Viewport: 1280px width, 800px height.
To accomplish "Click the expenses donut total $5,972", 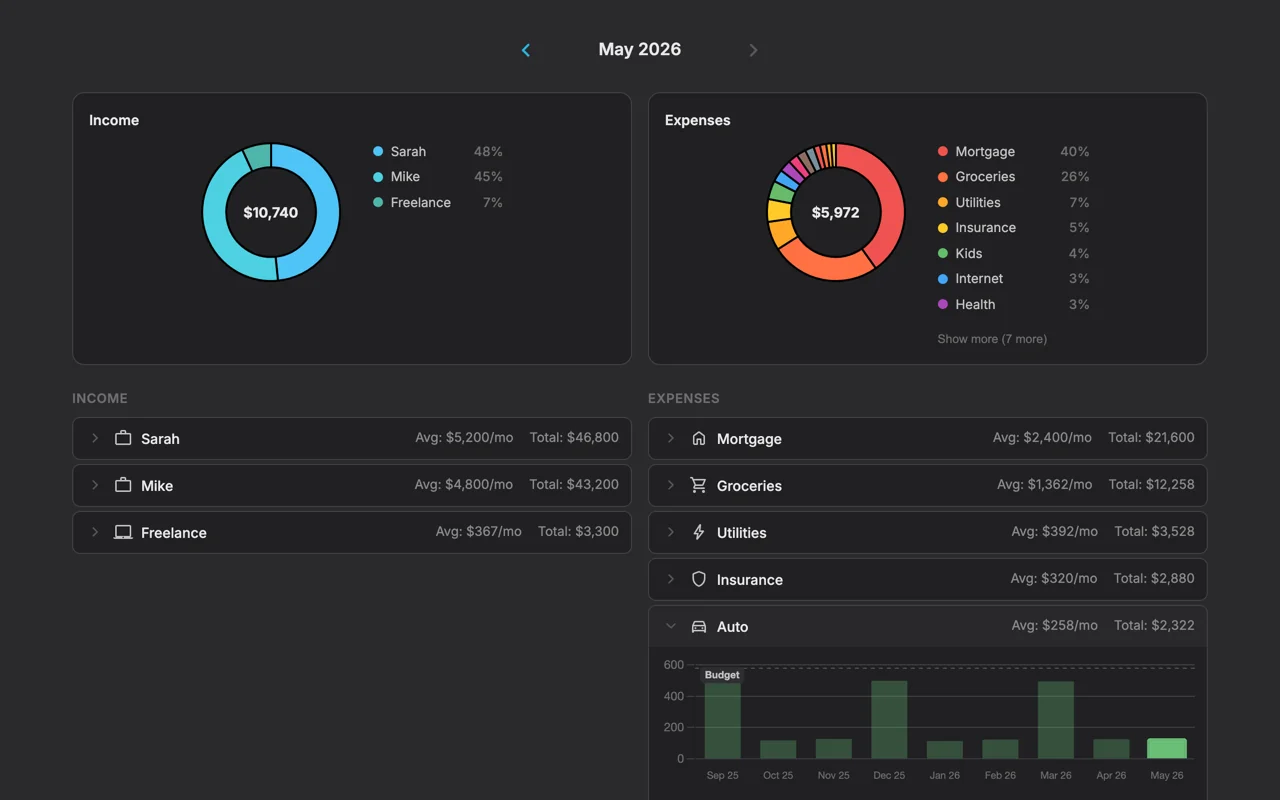I will pos(836,213).
